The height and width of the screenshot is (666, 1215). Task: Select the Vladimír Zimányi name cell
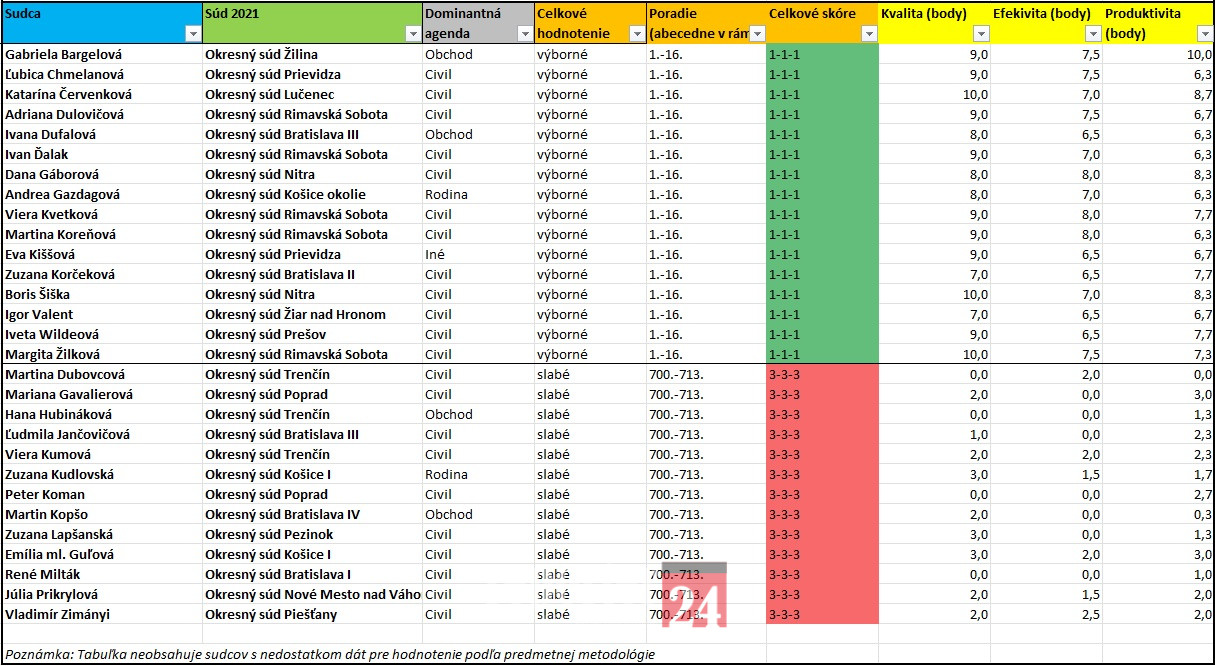[57, 614]
